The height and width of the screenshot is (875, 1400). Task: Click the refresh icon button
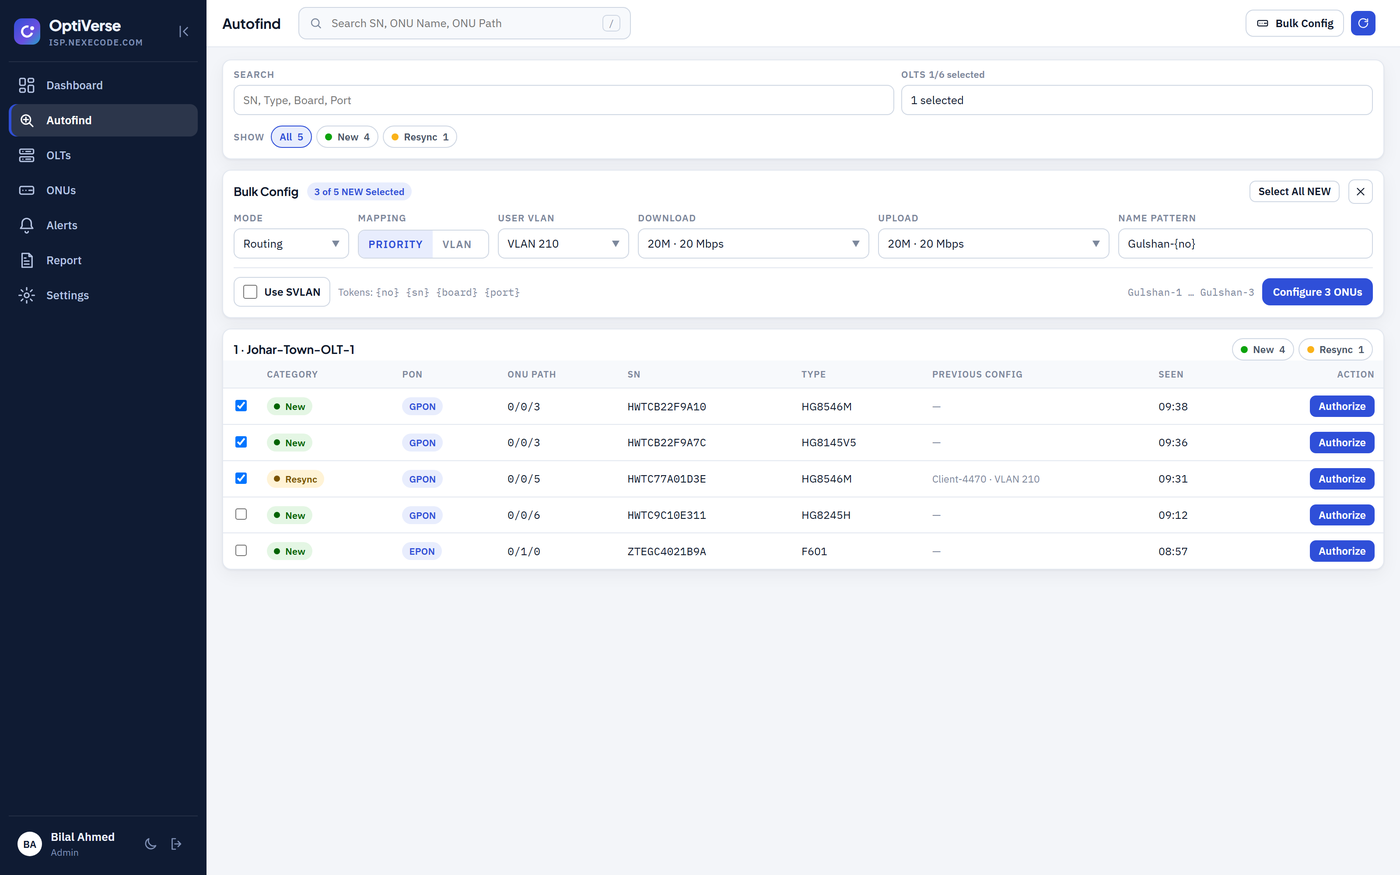[x=1363, y=23]
